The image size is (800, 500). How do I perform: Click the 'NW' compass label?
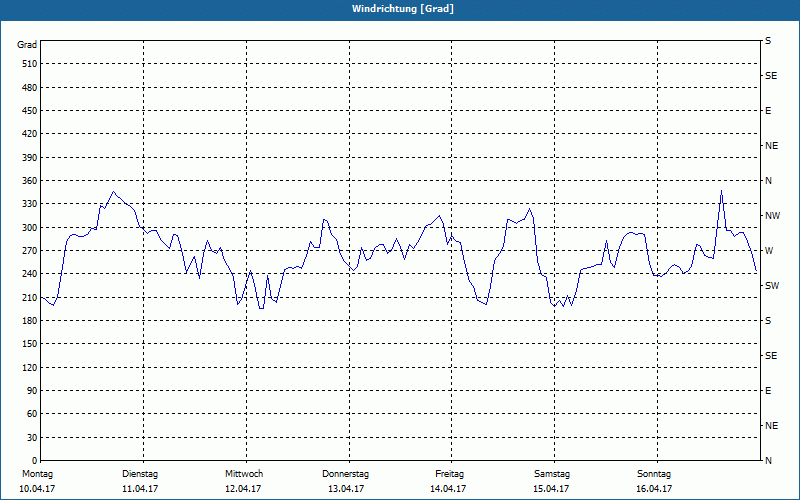coord(772,216)
